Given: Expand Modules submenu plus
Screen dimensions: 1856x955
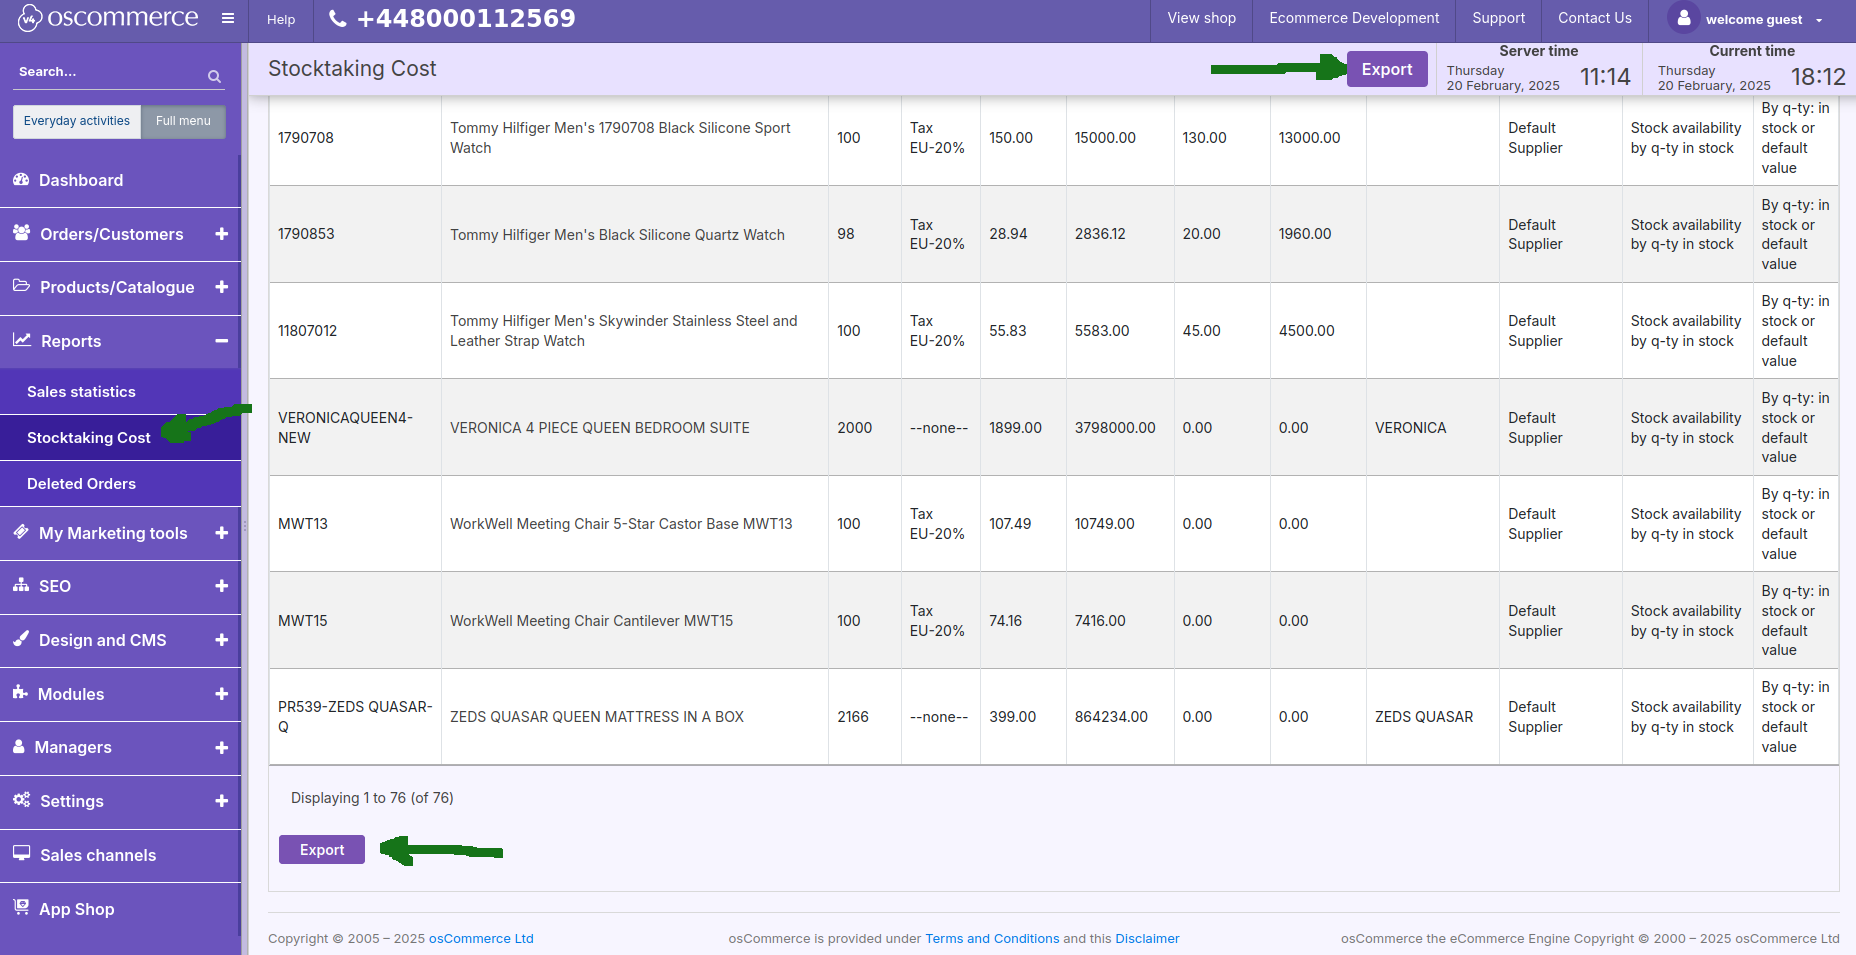Looking at the screenshot, I should tap(222, 694).
